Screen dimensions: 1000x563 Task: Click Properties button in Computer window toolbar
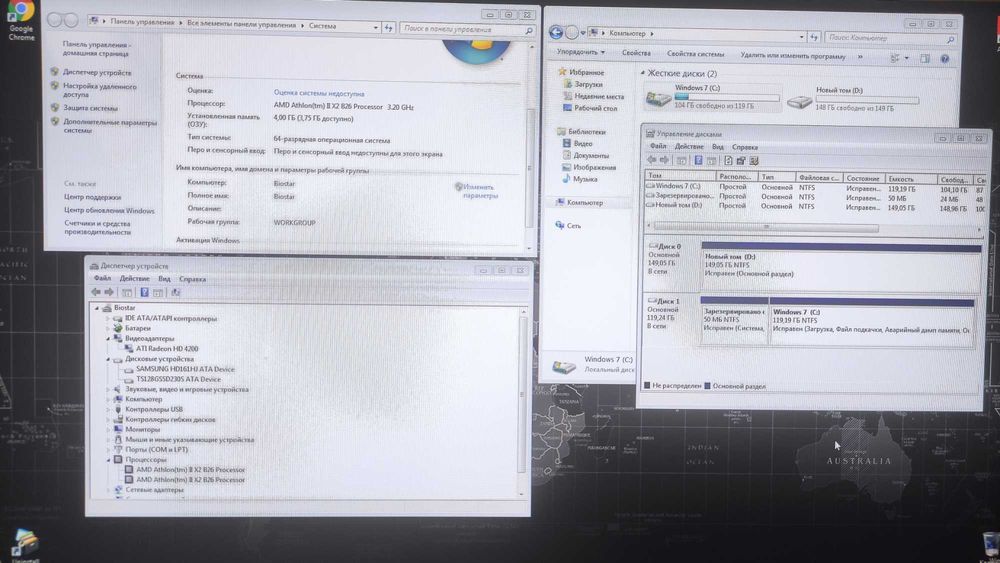coord(636,54)
